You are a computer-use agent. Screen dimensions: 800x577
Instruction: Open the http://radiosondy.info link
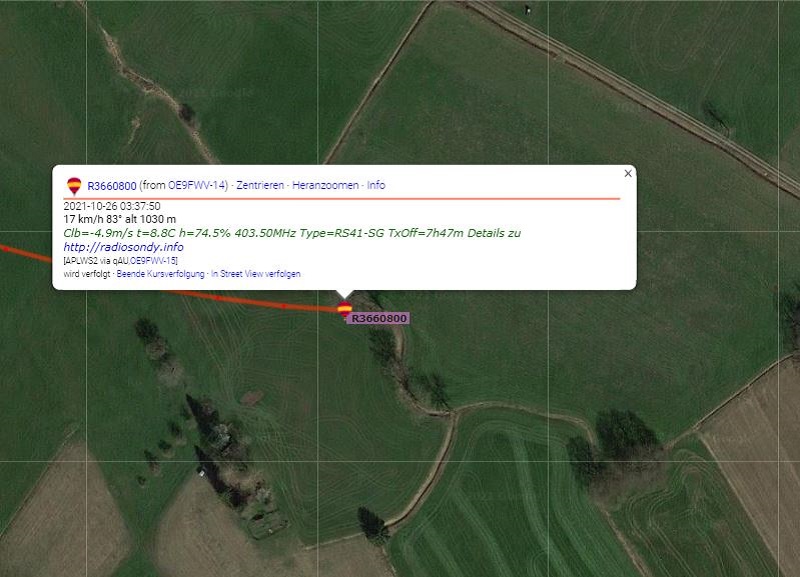point(123,247)
